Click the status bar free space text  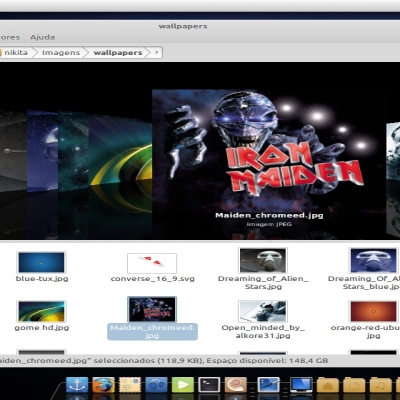[x=267, y=361]
